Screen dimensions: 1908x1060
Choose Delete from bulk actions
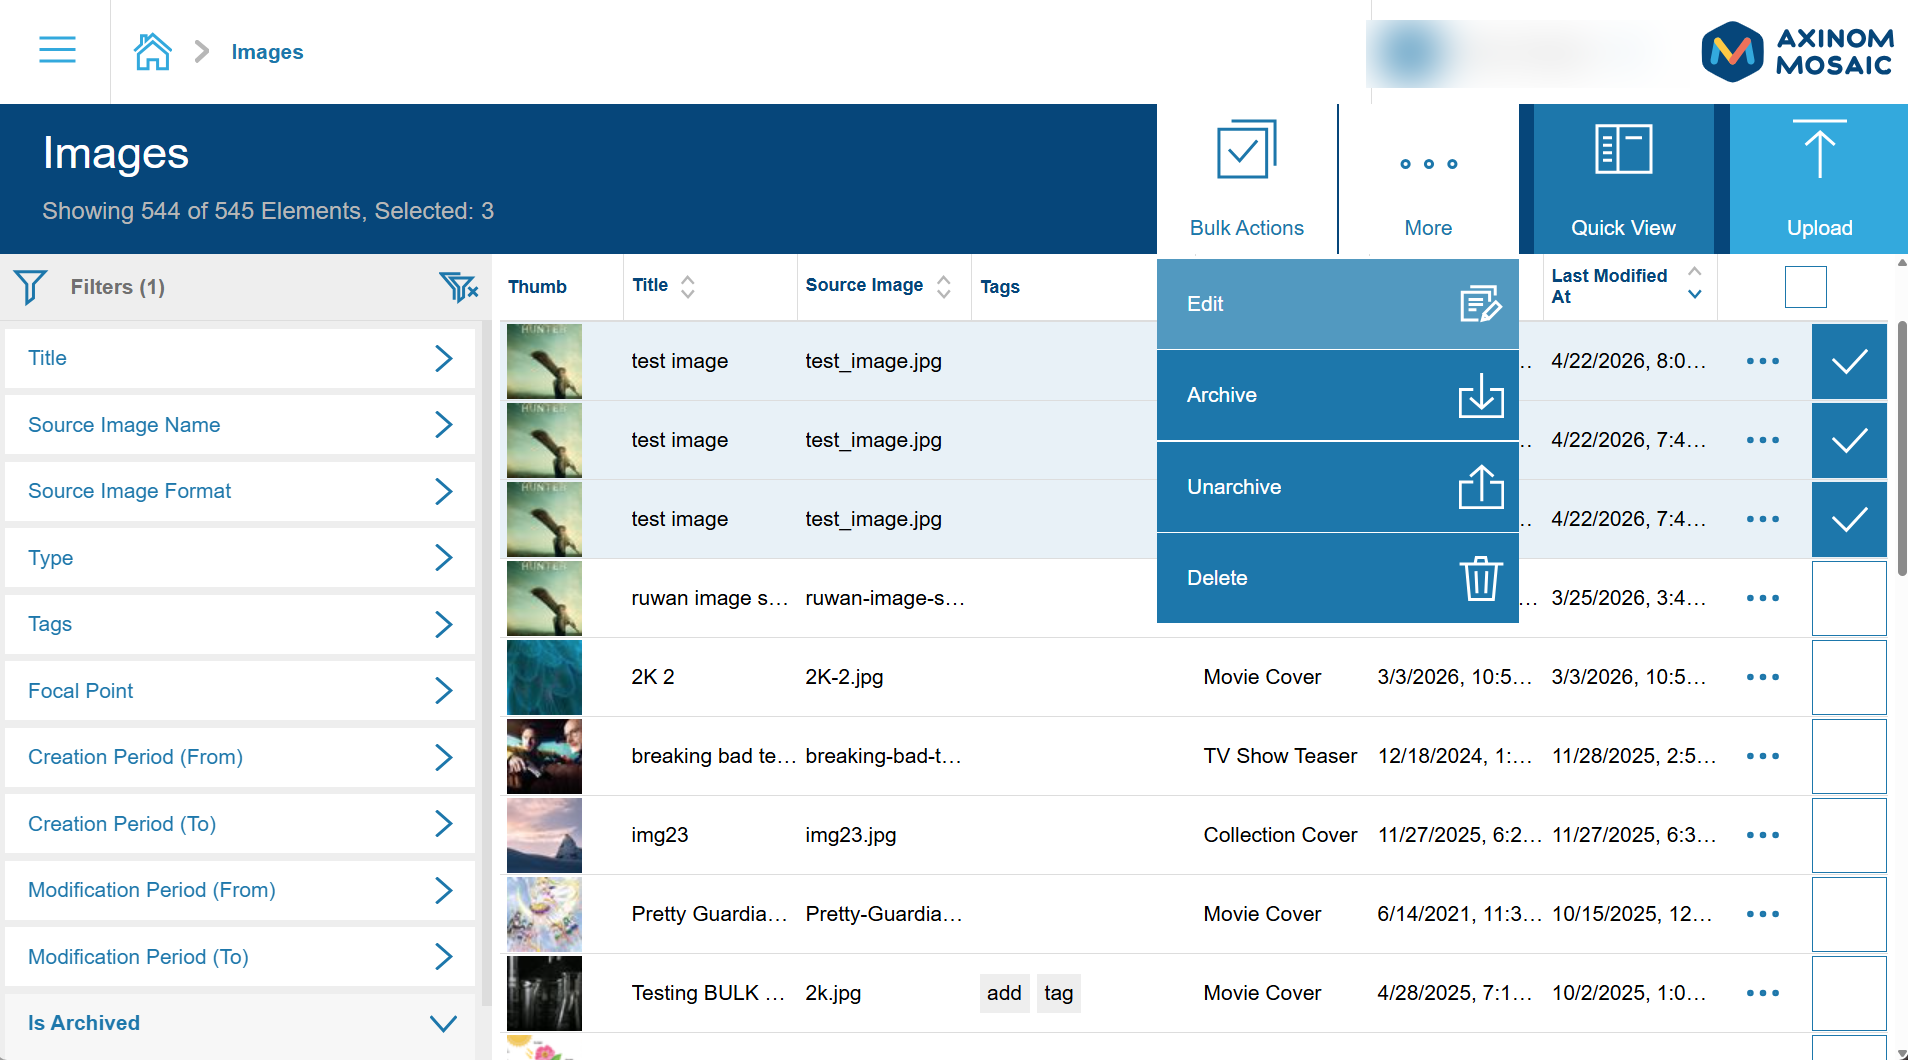pos(1337,578)
